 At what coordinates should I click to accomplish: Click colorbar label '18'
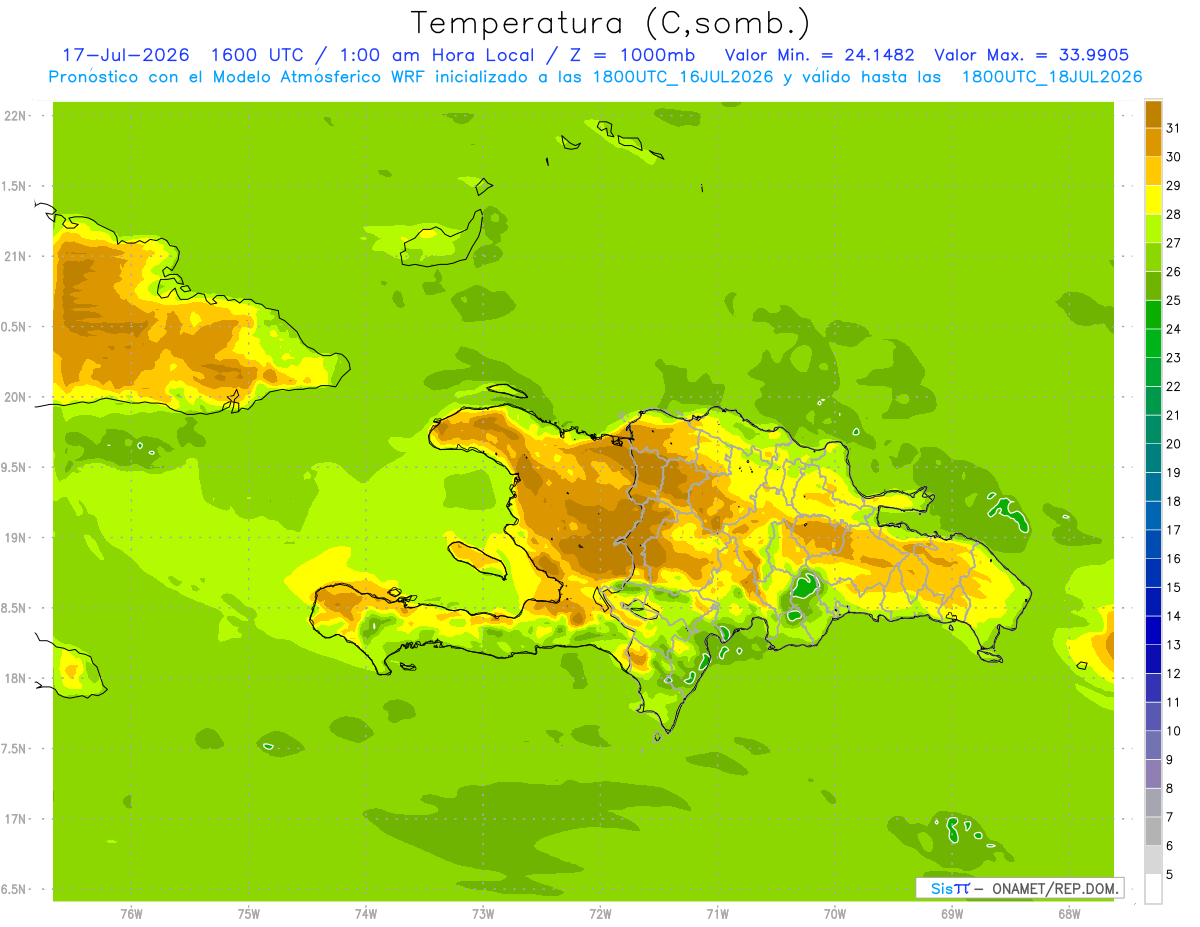(1174, 501)
